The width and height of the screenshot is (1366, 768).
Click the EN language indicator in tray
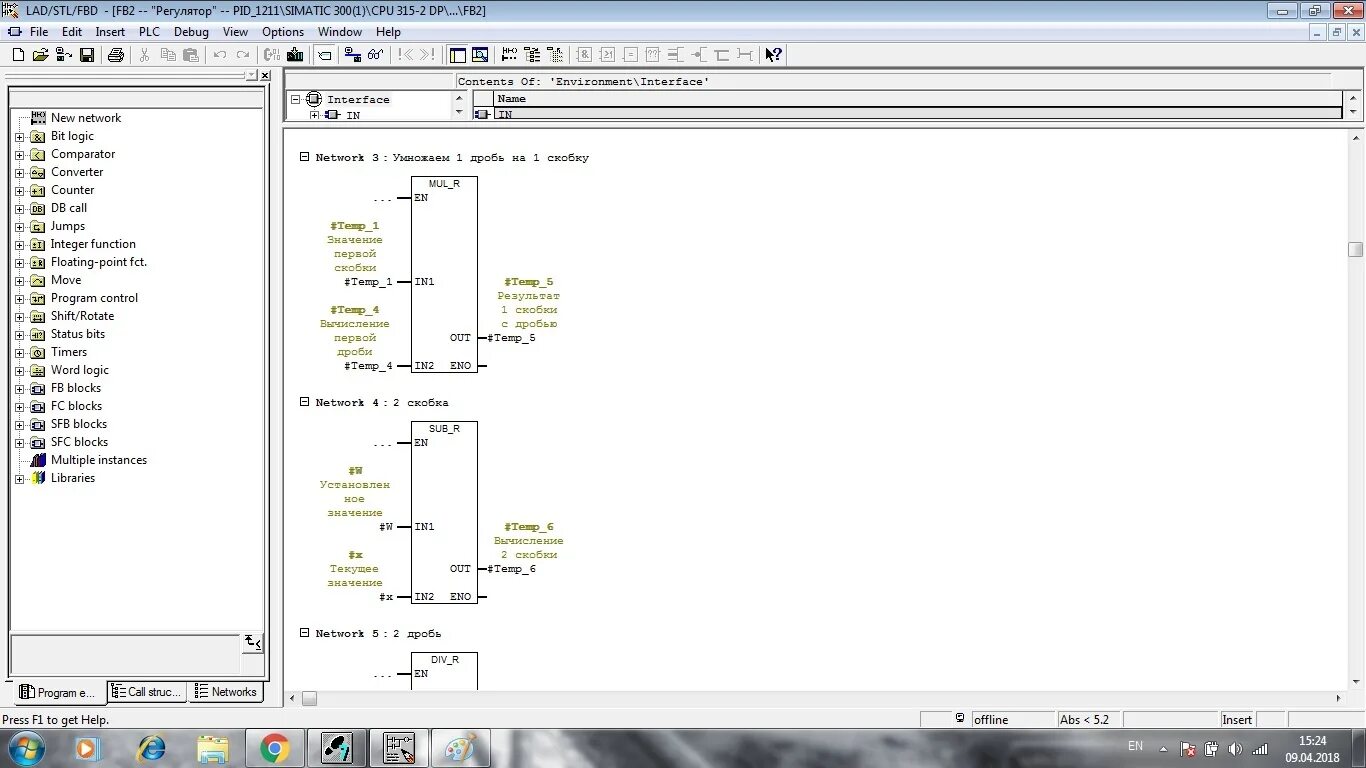(x=1135, y=746)
